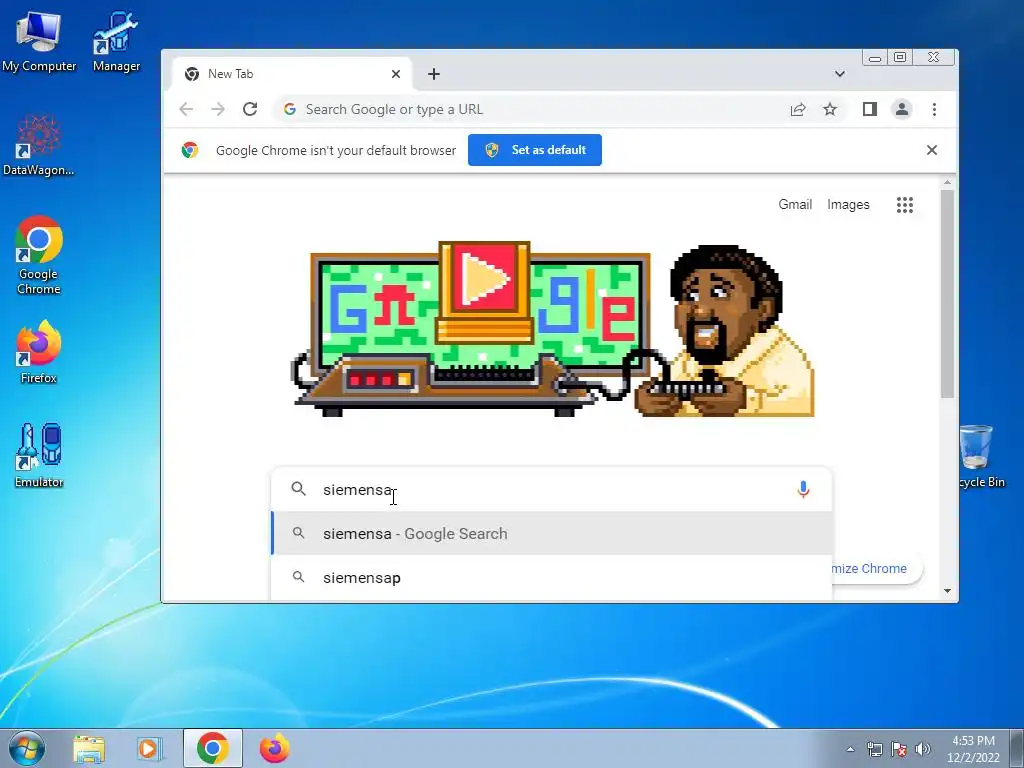Click the share page icon in address bar
This screenshot has width=1024, height=768.
[797, 109]
